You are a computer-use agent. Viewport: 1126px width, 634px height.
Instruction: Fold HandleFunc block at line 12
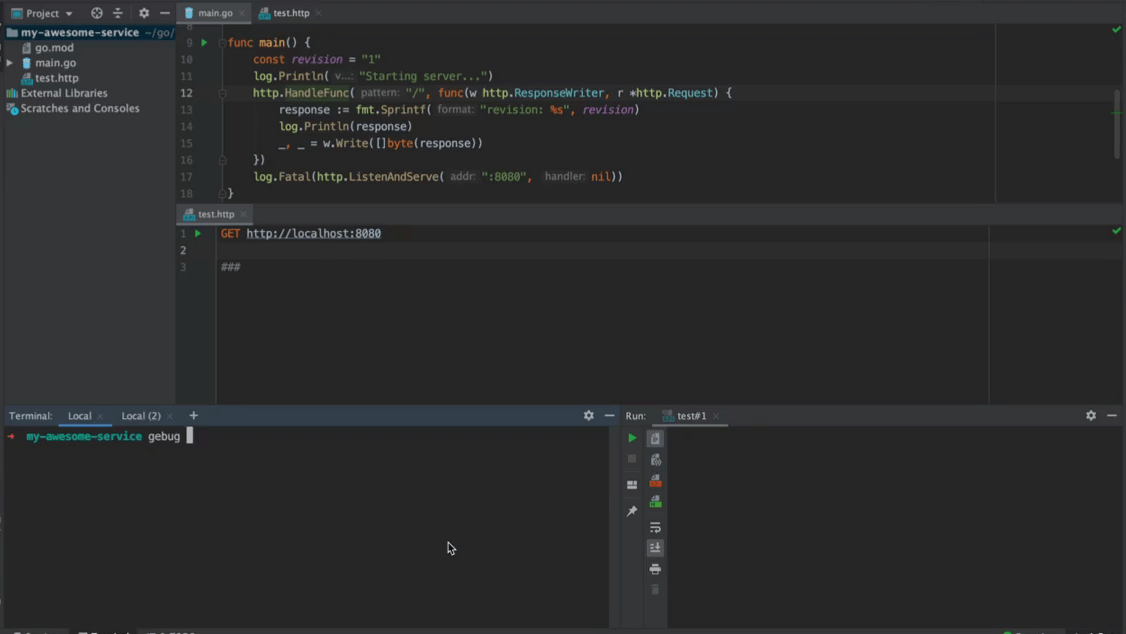(x=222, y=93)
